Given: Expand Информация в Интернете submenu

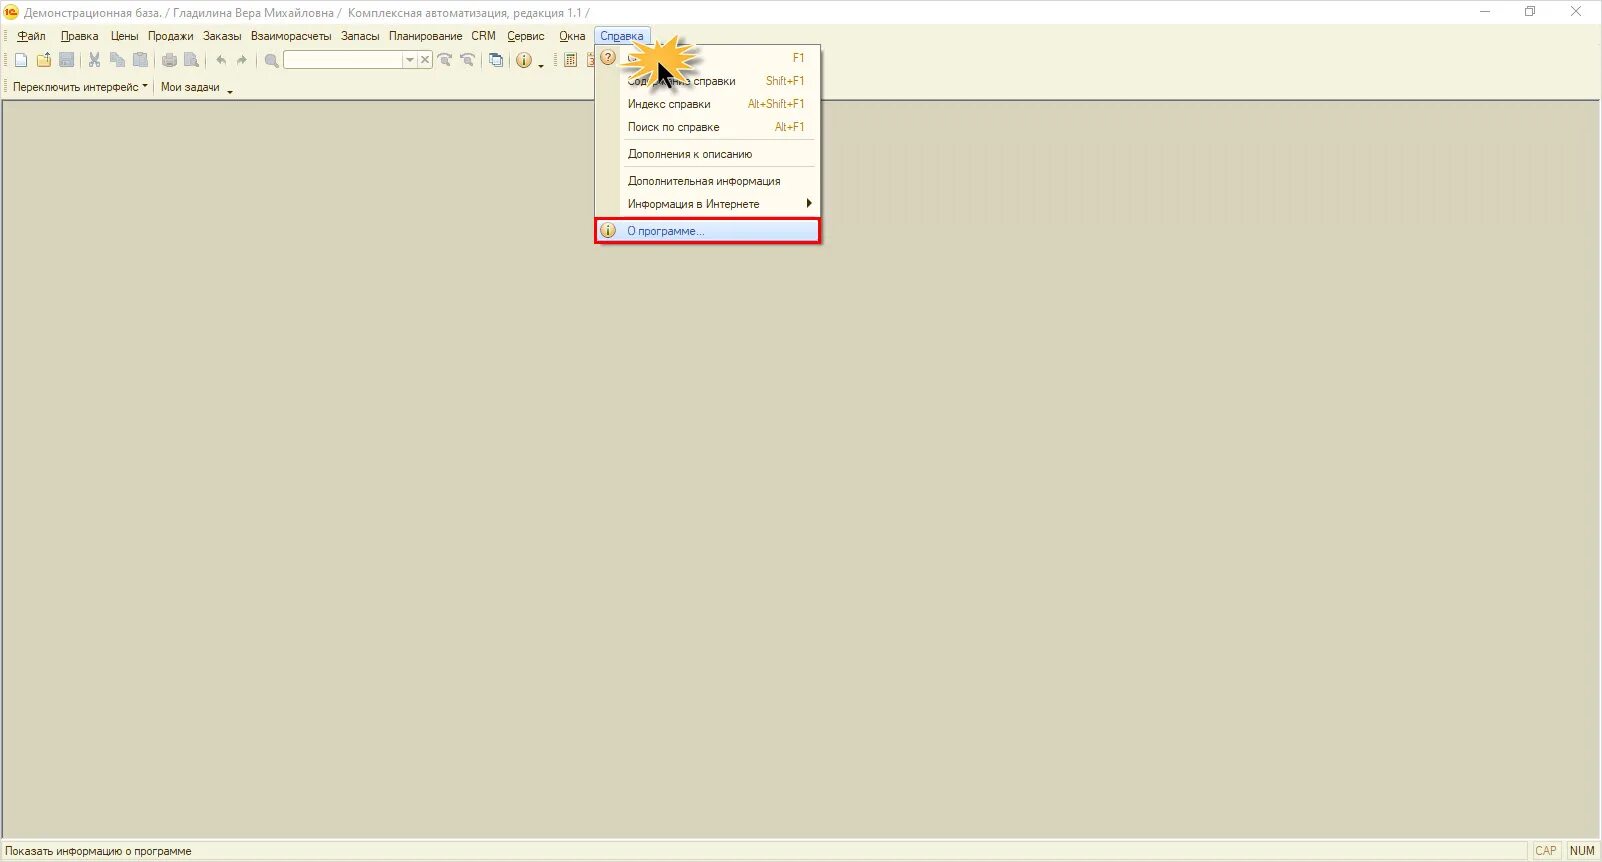Looking at the screenshot, I should [x=808, y=203].
